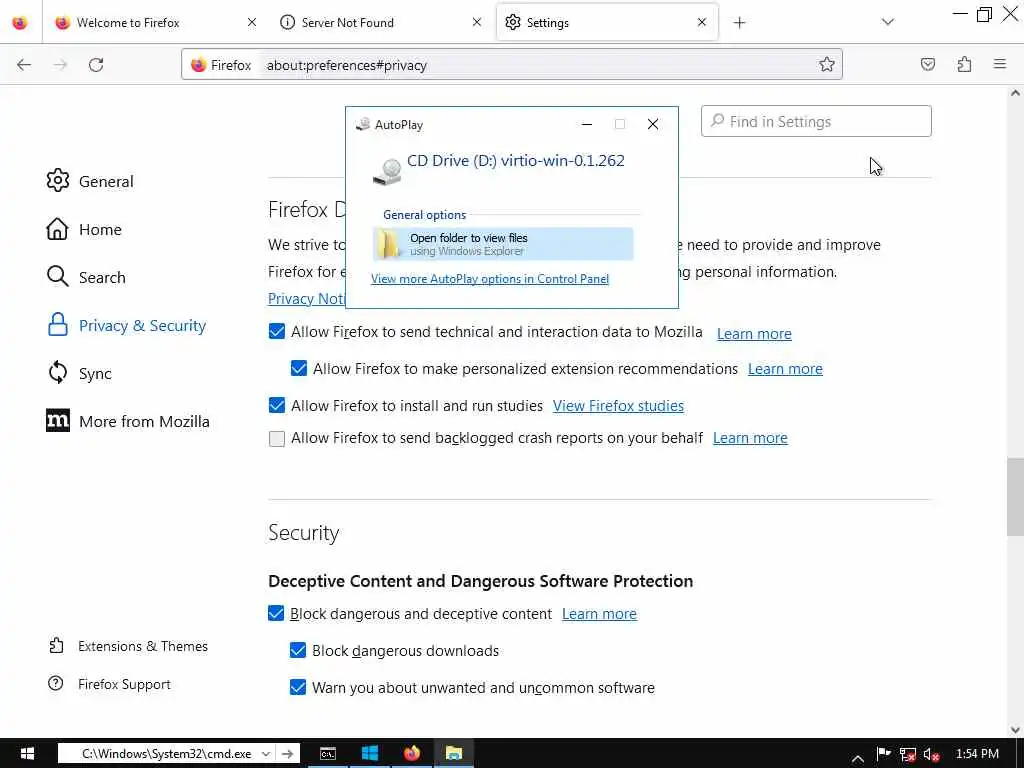Select Privacy & Security category
Image resolution: width=1024 pixels, height=768 pixels.
pos(126,325)
